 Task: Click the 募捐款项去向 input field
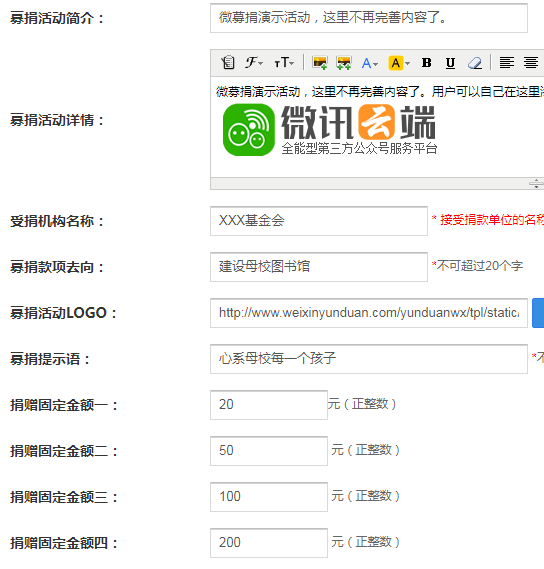pyautogui.click(x=319, y=267)
